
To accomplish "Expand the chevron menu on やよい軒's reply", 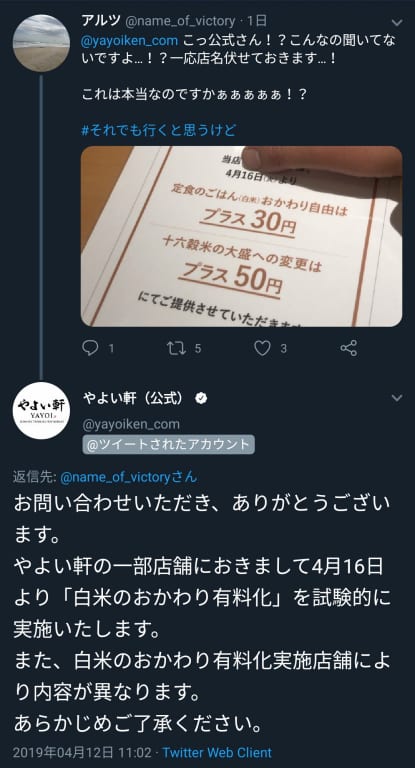I will point(397,398).
